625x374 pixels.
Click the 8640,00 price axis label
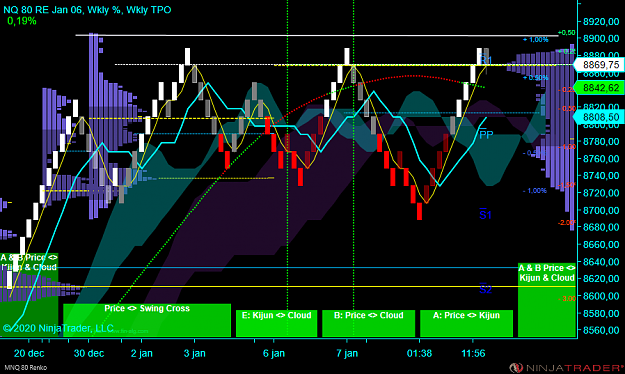tap(601, 262)
